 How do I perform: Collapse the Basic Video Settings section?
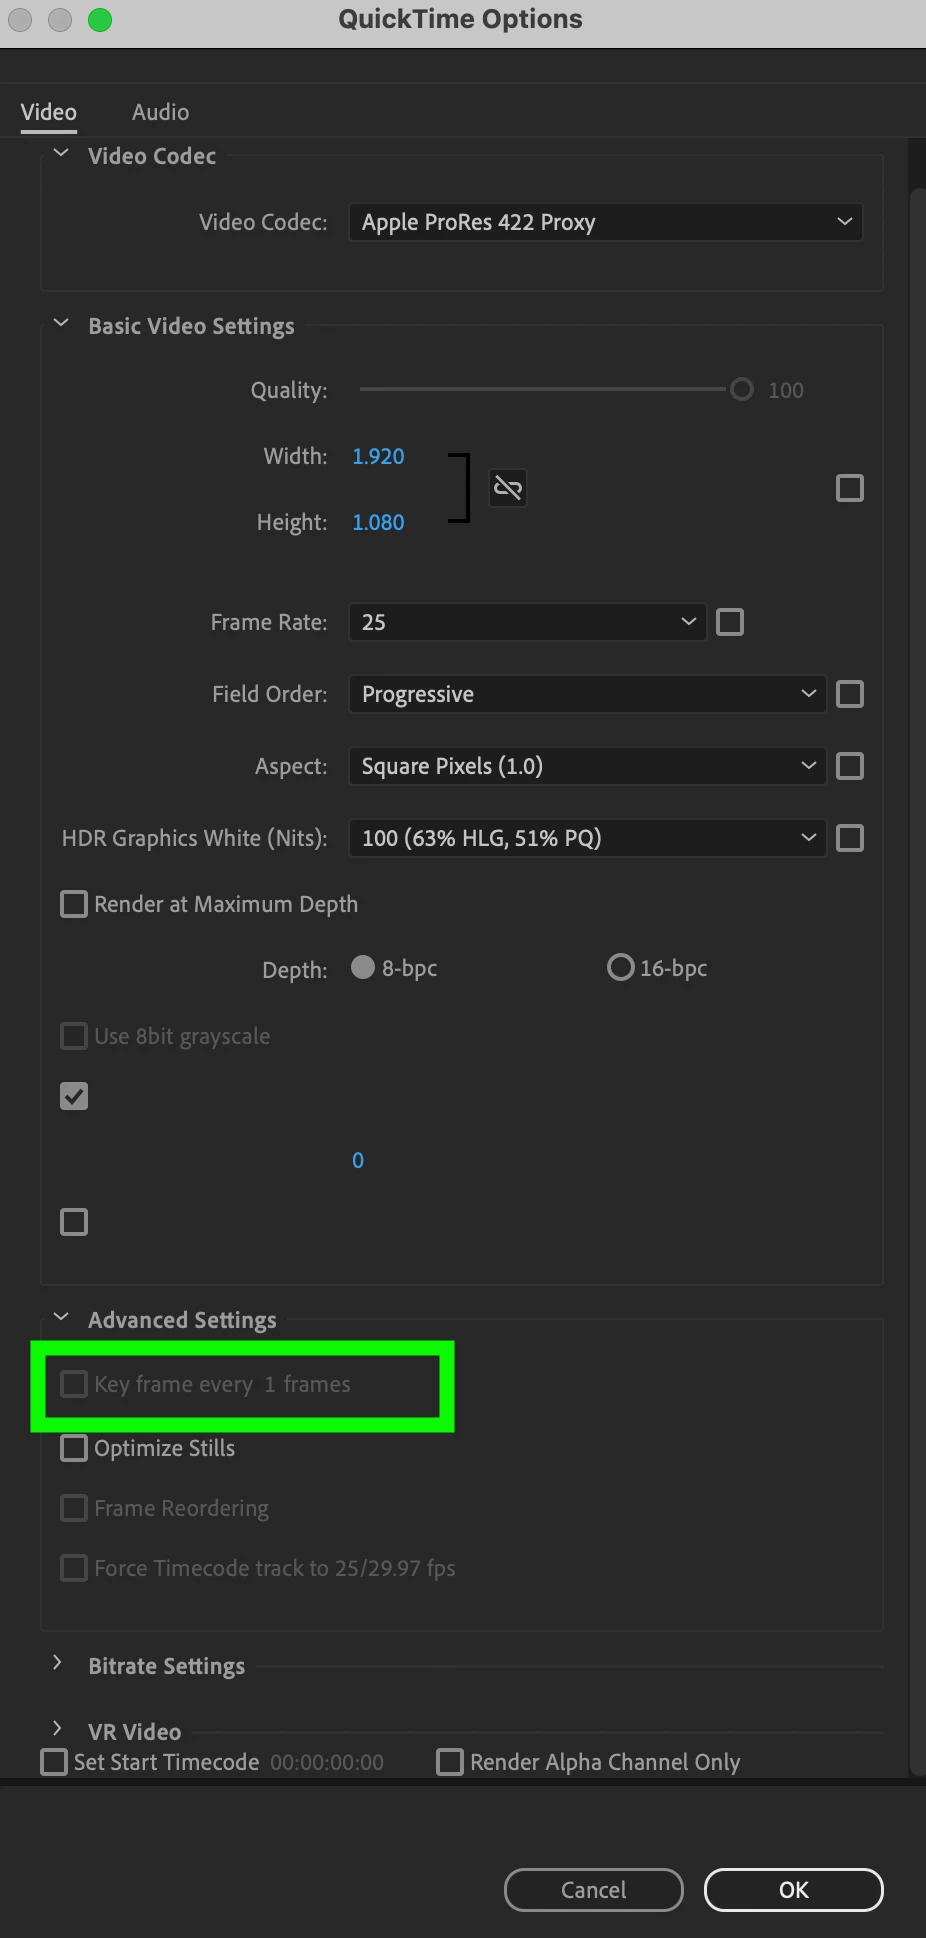pyautogui.click(x=61, y=324)
